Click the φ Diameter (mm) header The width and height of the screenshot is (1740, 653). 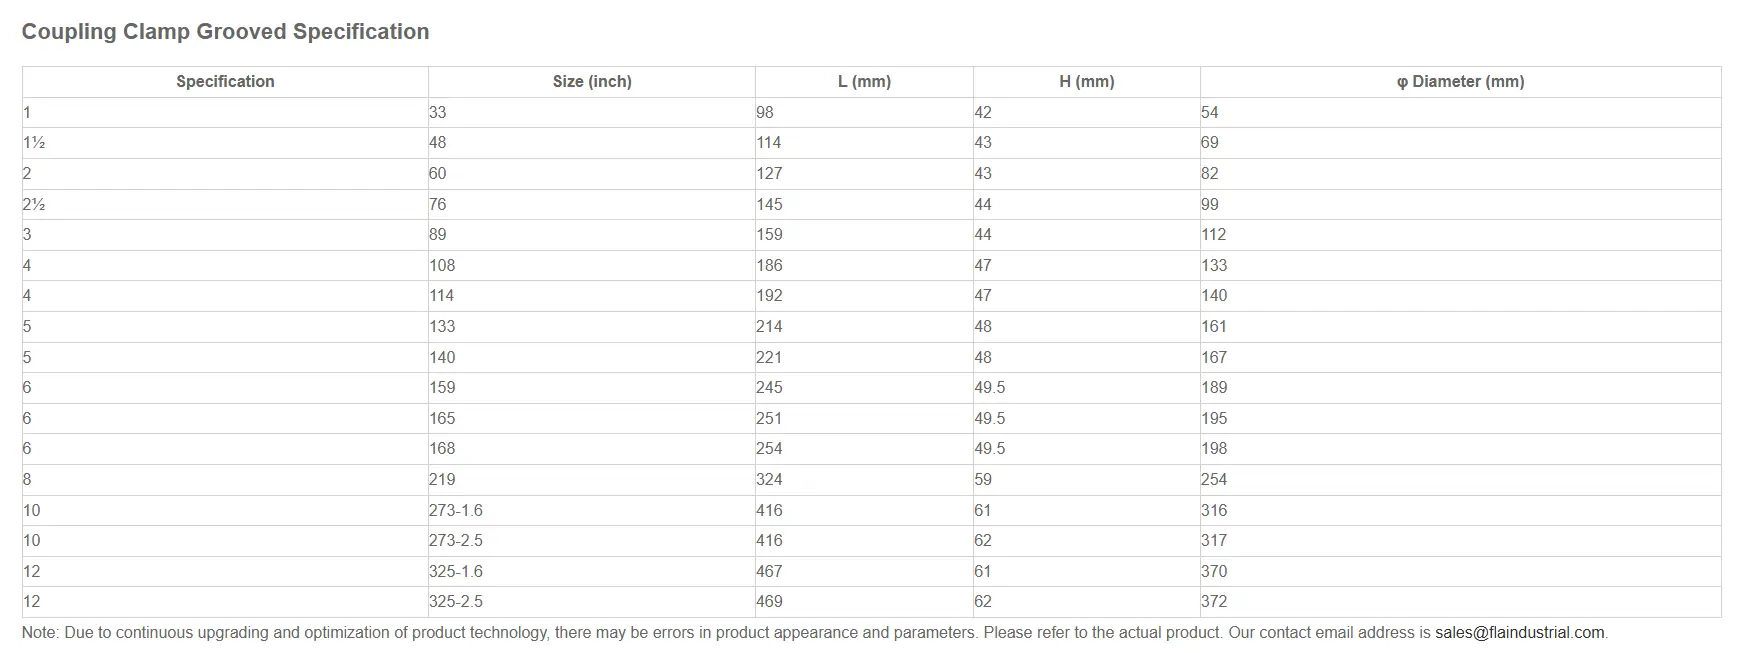[1460, 82]
